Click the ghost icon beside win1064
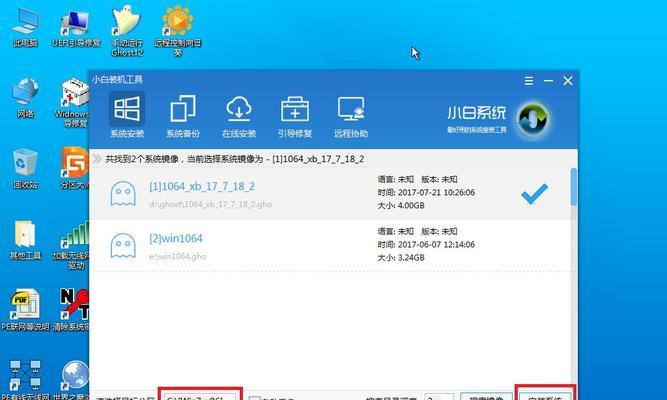This screenshot has width=667, height=400. point(123,246)
